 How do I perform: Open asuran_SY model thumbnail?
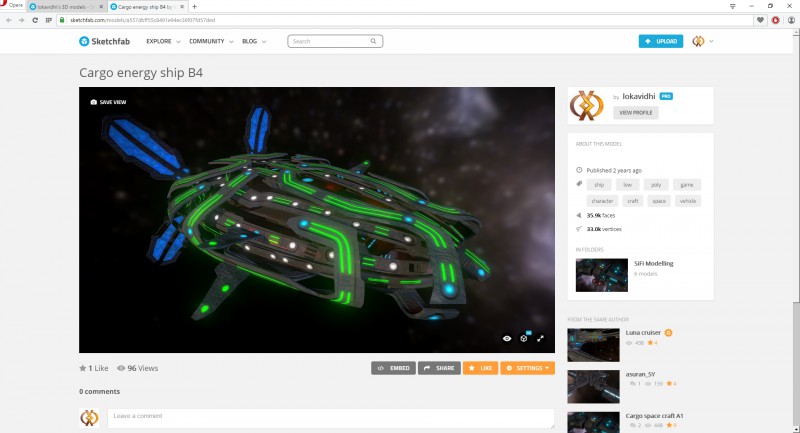pos(593,387)
